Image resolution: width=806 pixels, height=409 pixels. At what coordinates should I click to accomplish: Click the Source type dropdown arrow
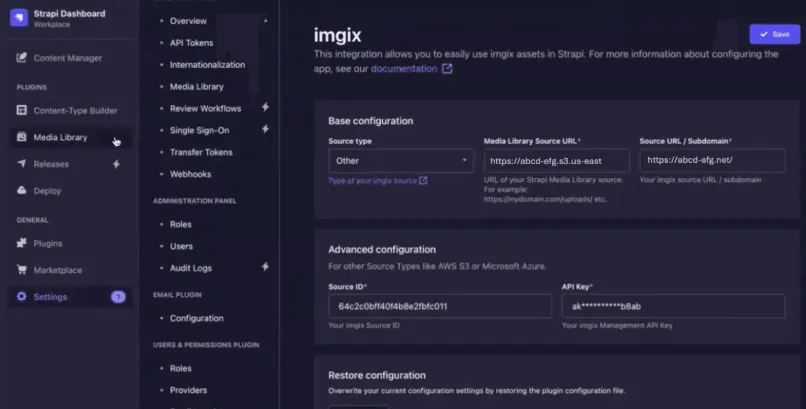coord(464,160)
